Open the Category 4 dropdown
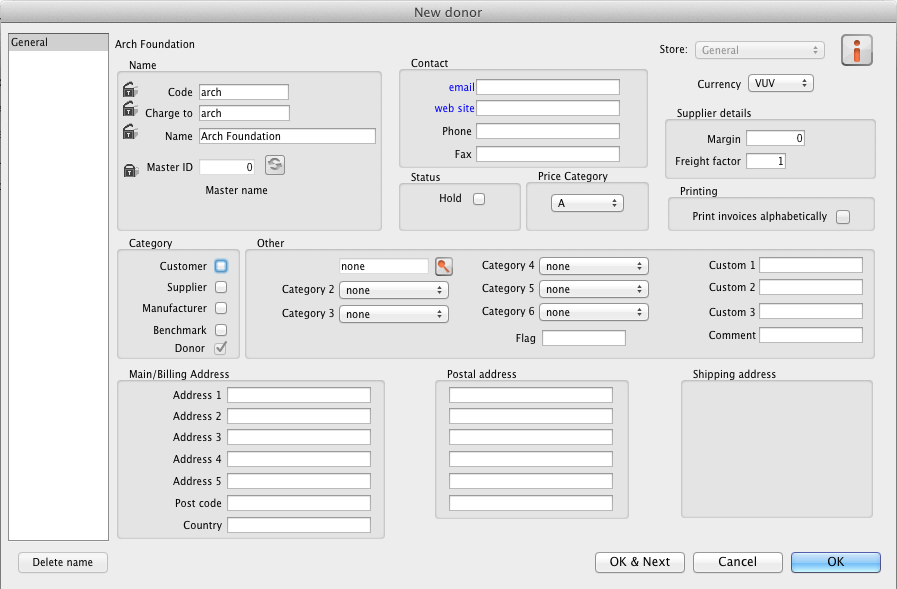Image resolution: width=897 pixels, height=589 pixels. tap(594, 266)
